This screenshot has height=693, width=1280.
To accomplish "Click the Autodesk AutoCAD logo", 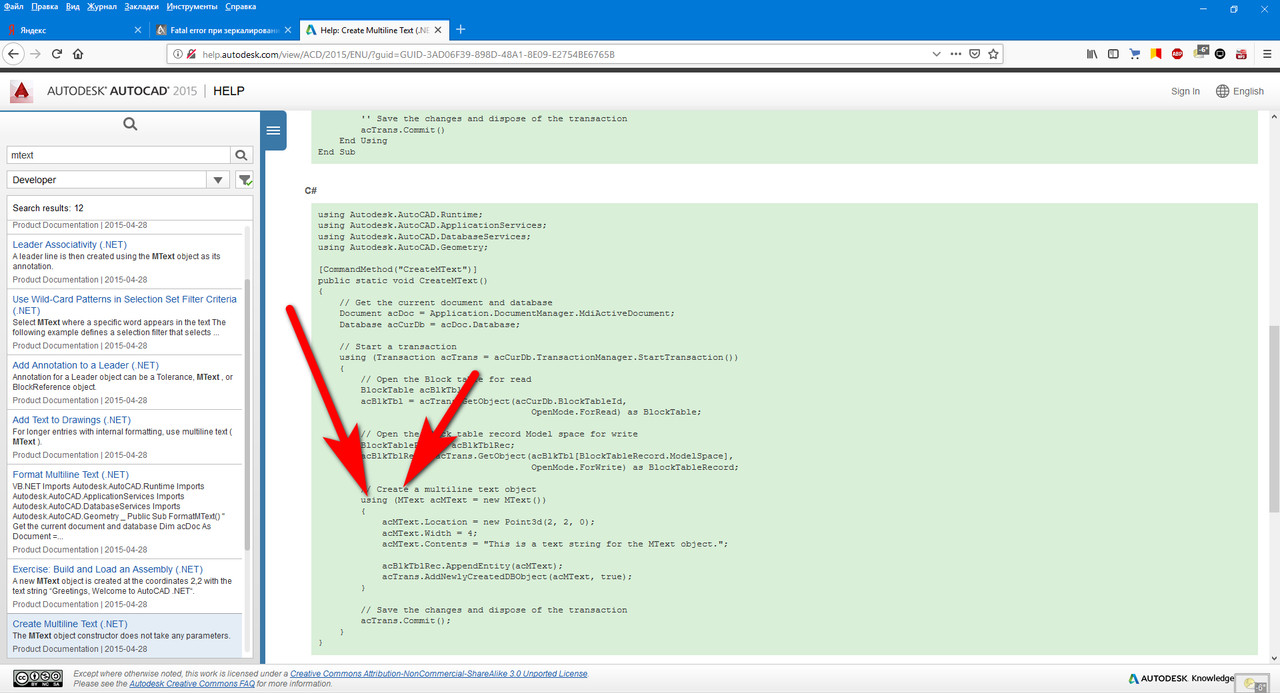I will point(21,91).
